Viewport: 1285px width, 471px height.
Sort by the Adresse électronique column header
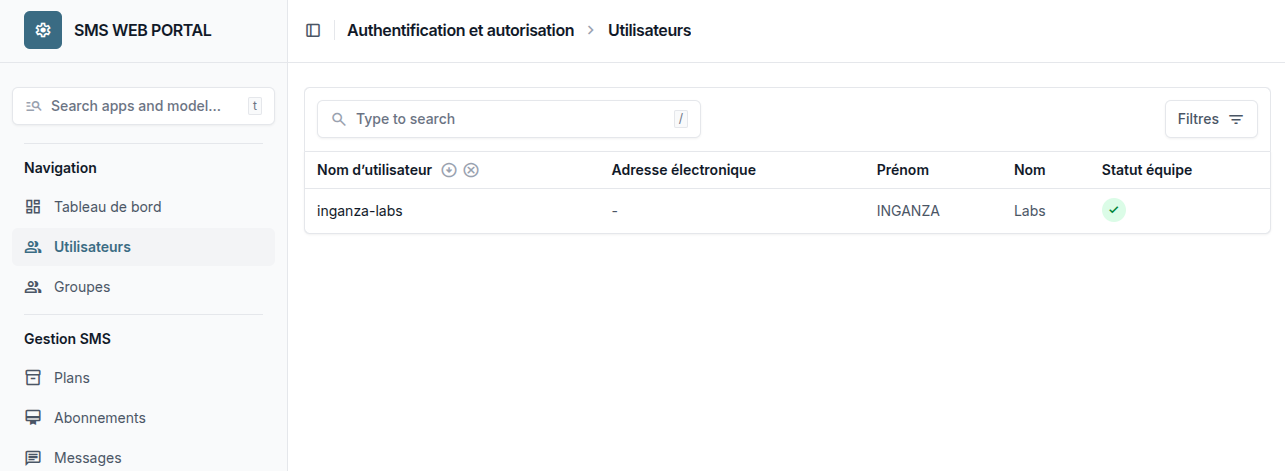[x=684, y=170]
